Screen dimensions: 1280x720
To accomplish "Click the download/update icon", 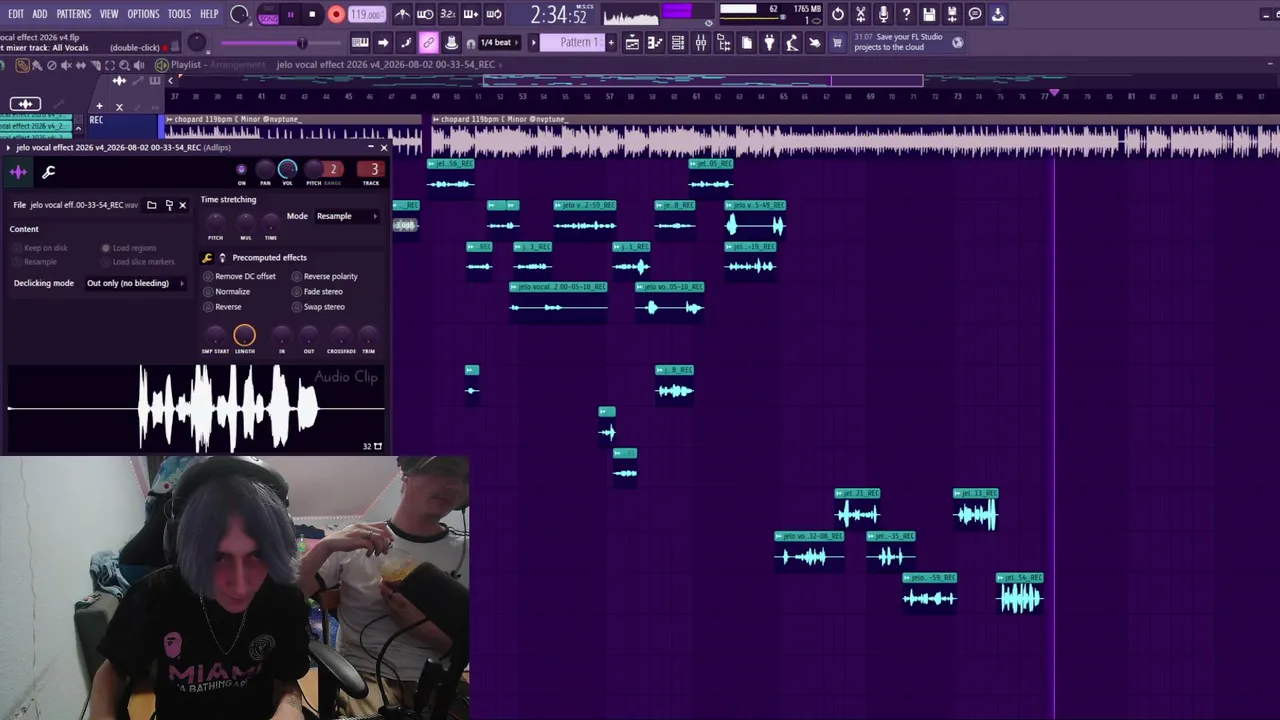I will pyautogui.click(x=998, y=14).
